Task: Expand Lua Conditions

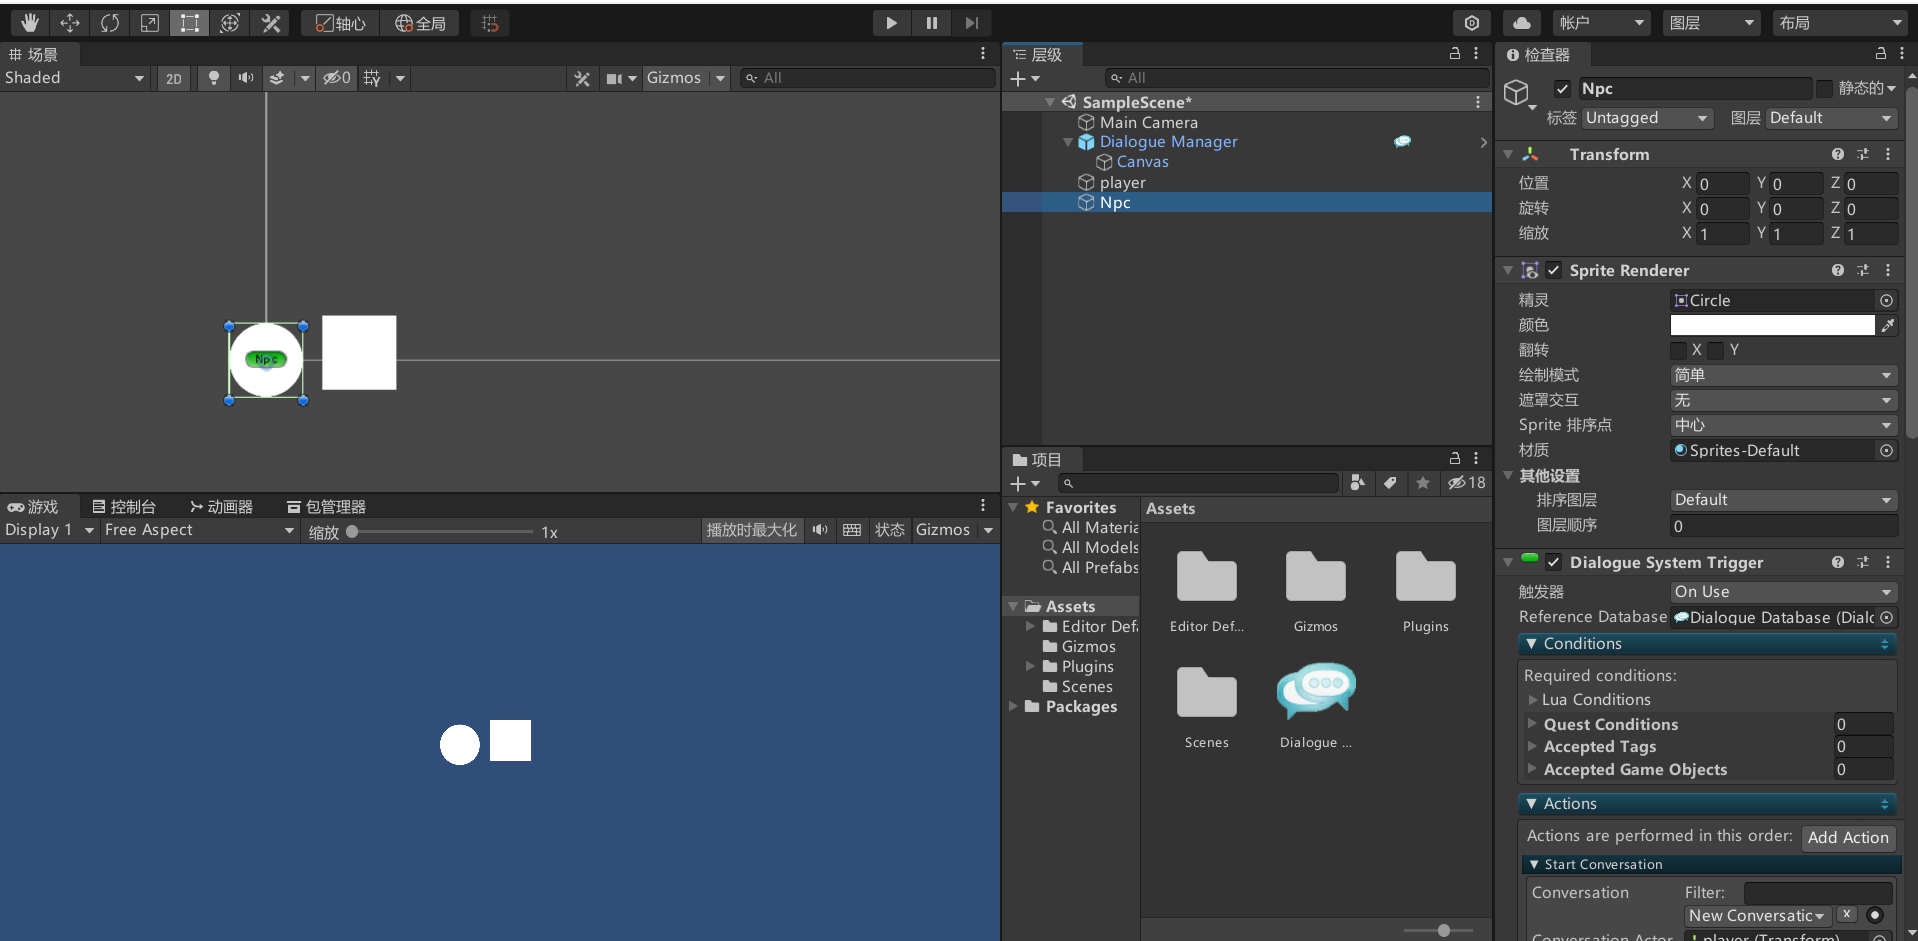Action: (1533, 700)
